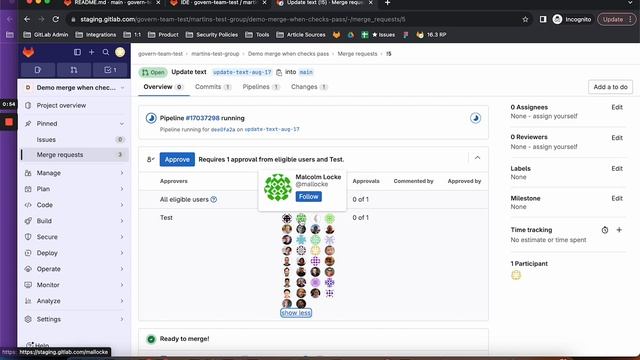Expand the Settings sidebar section
The image size is (640, 360).
[74, 319]
